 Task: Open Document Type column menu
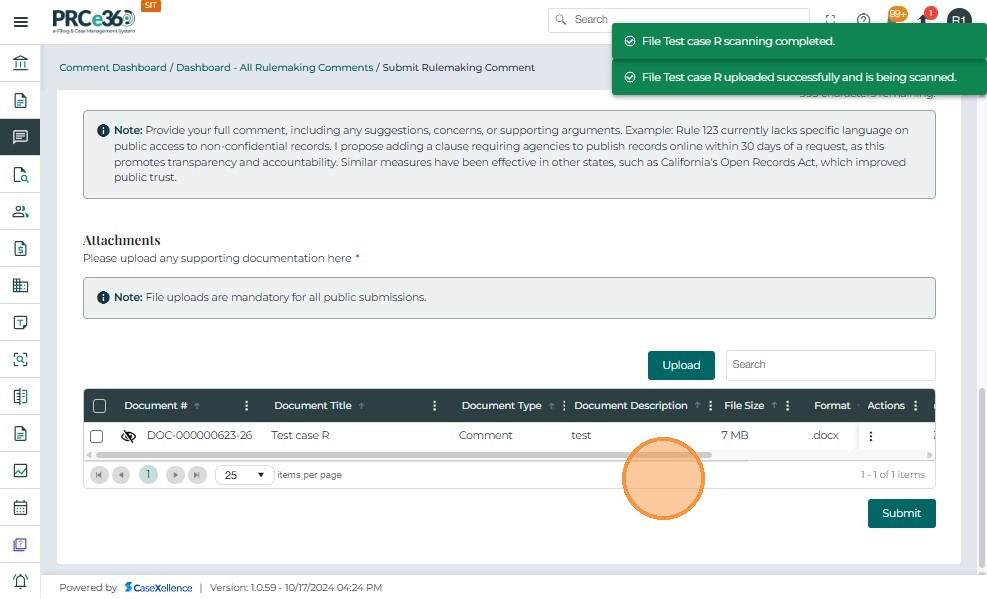(x=564, y=406)
